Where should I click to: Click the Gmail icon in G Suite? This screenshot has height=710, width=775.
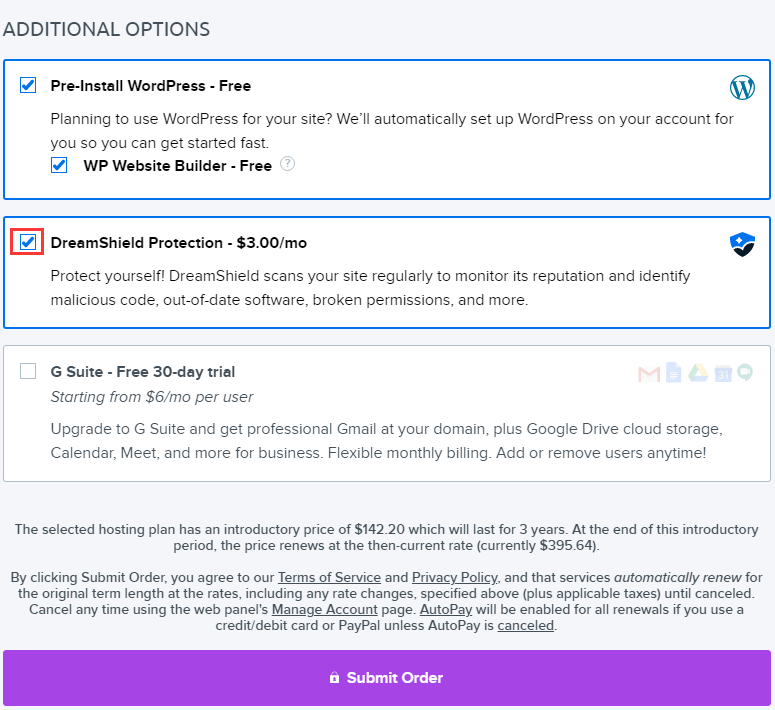(x=649, y=374)
